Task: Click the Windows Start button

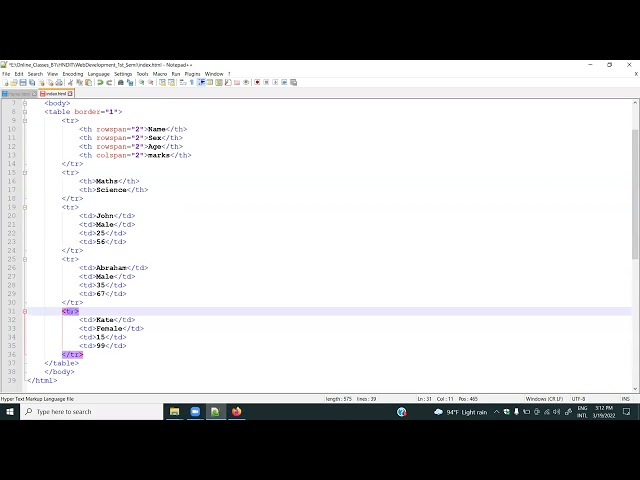Action: (x=10, y=412)
